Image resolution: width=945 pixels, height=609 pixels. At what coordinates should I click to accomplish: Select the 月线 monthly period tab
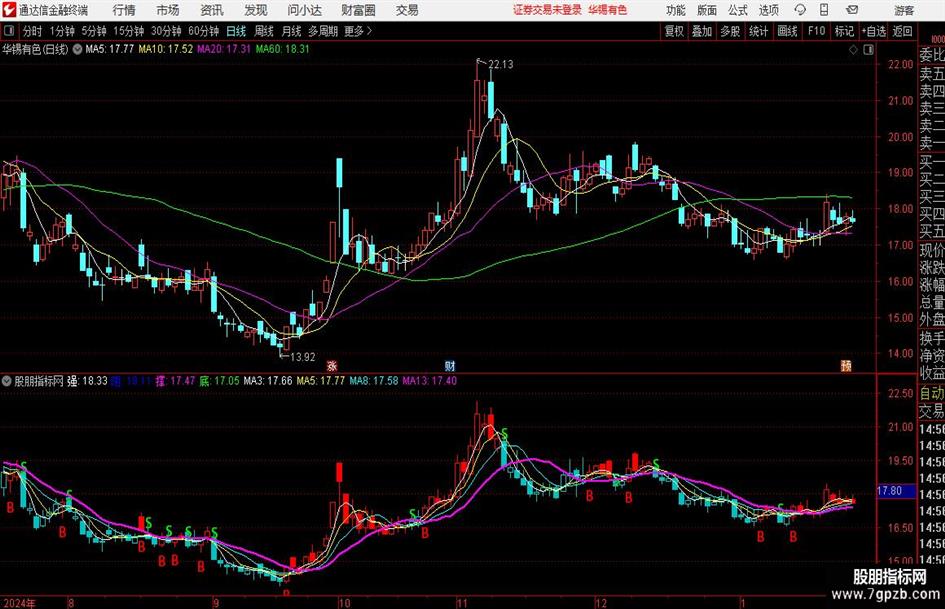(x=292, y=31)
